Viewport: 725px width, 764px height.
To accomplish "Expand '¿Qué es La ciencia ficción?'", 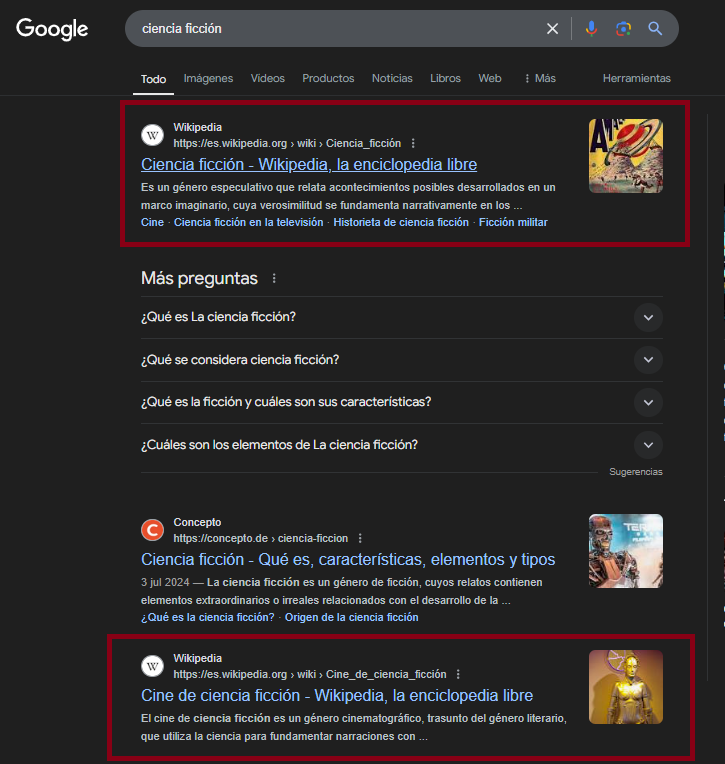I will pos(402,317).
